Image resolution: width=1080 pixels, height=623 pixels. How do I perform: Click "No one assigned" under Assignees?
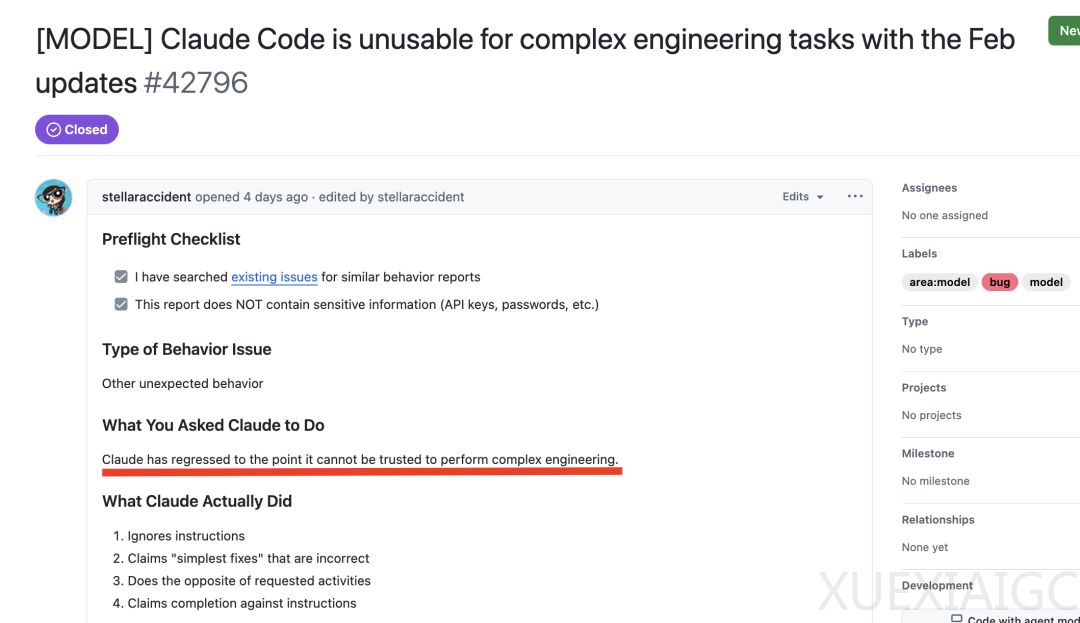[944, 215]
